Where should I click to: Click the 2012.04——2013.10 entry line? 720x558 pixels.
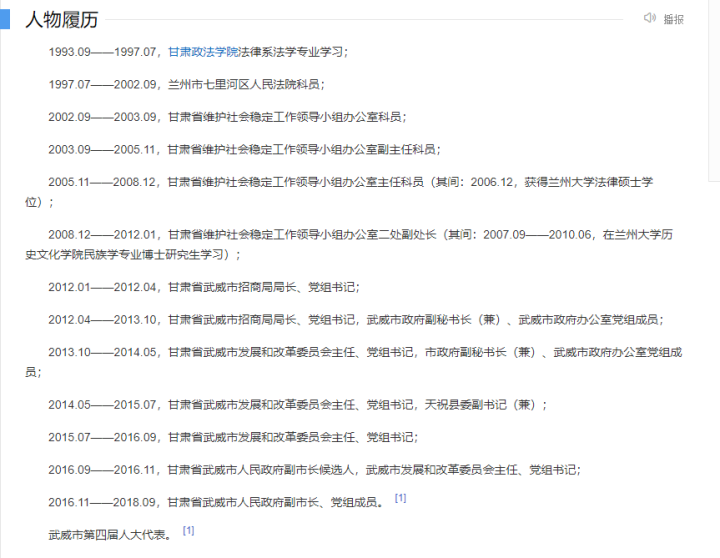(x=356, y=320)
